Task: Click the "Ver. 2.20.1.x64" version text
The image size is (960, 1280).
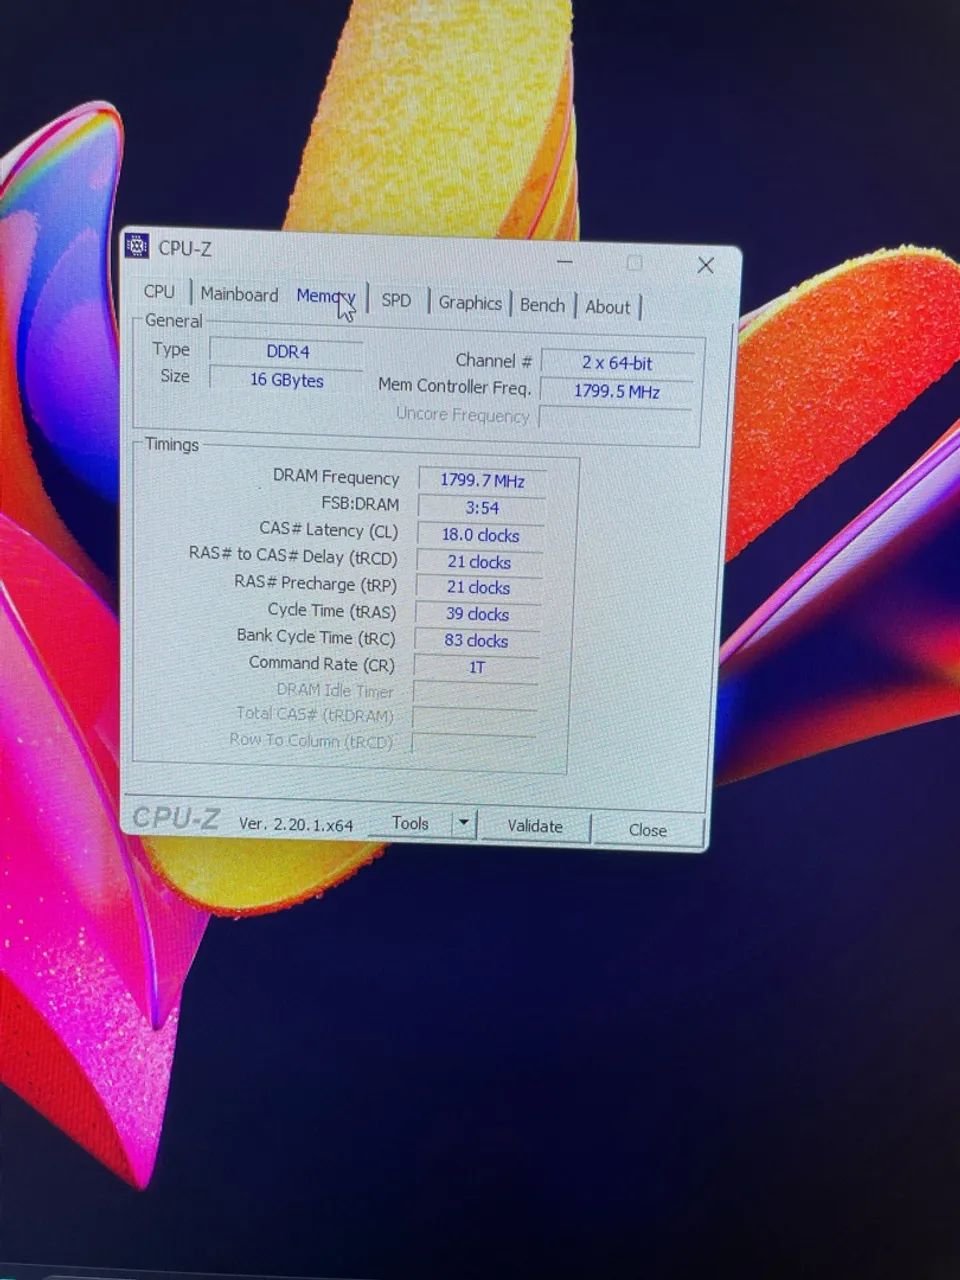Action: tap(296, 824)
